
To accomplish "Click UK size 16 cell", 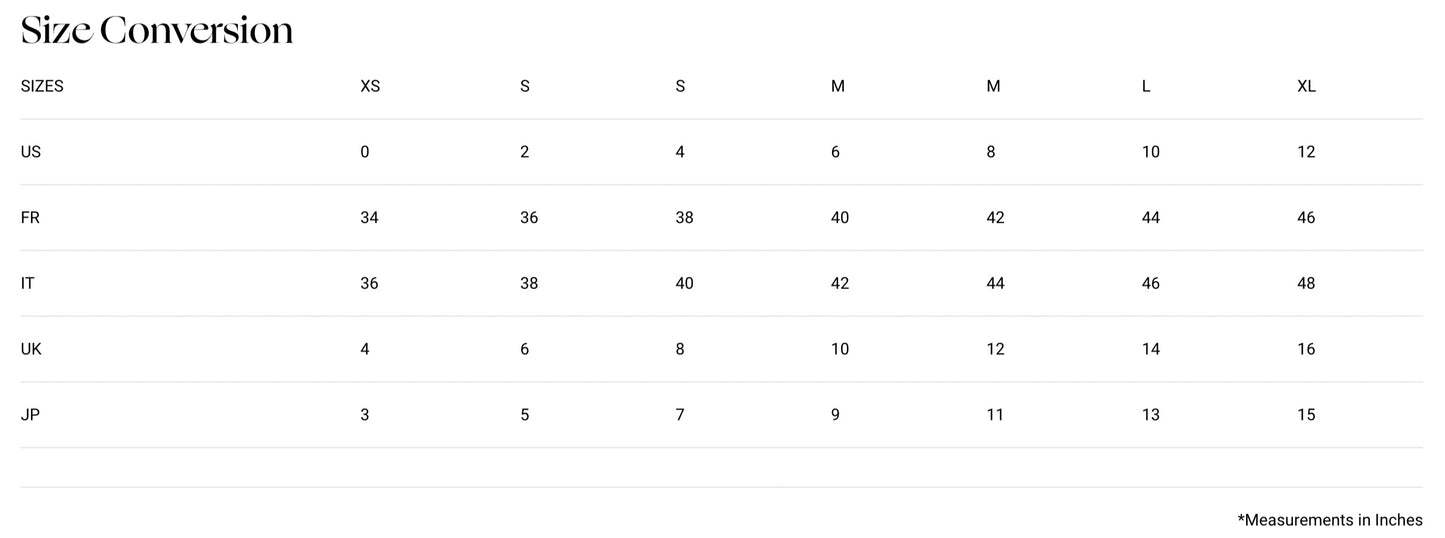I will [1306, 349].
